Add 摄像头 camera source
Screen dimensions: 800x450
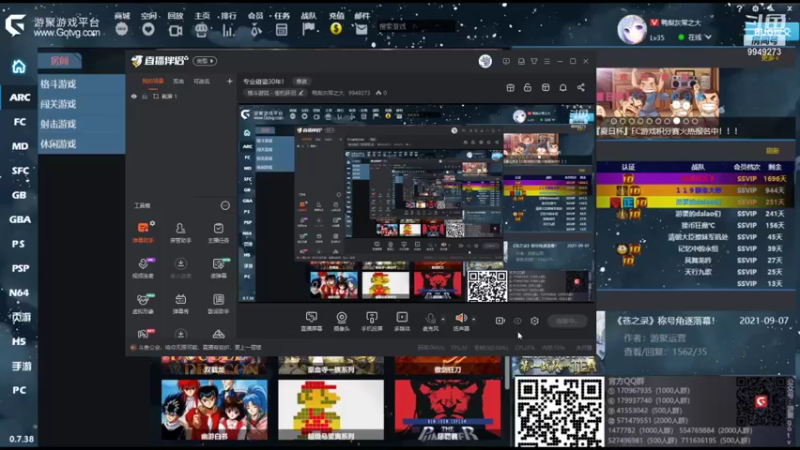(341, 321)
